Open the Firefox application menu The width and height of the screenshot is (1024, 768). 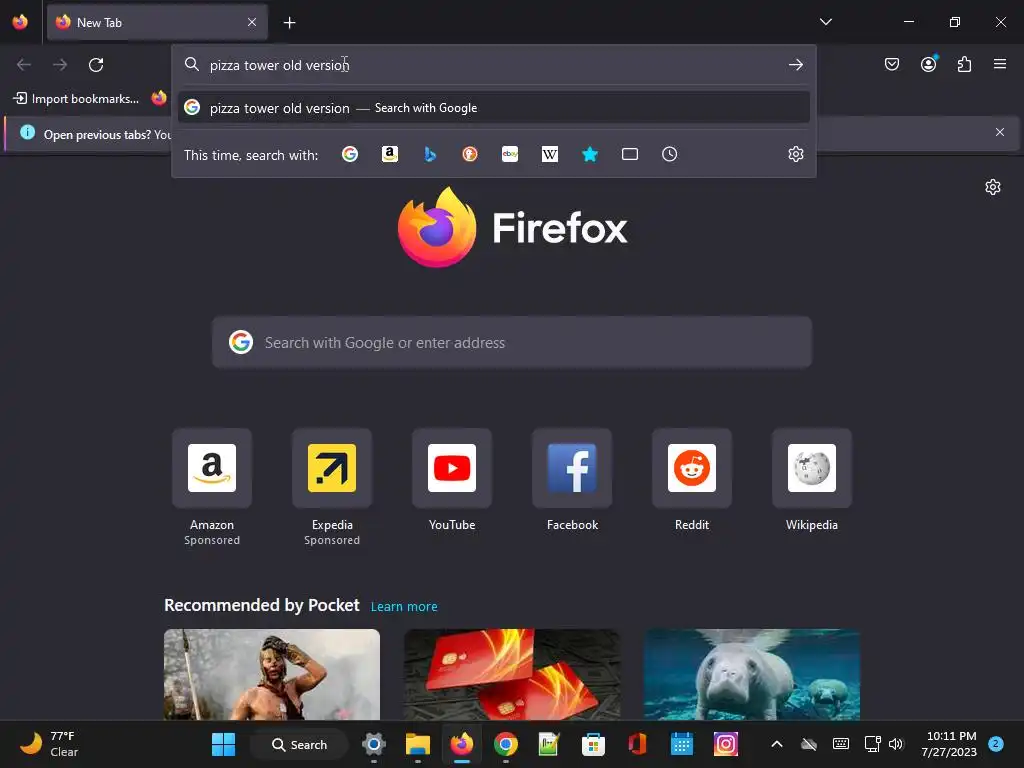click(1000, 64)
